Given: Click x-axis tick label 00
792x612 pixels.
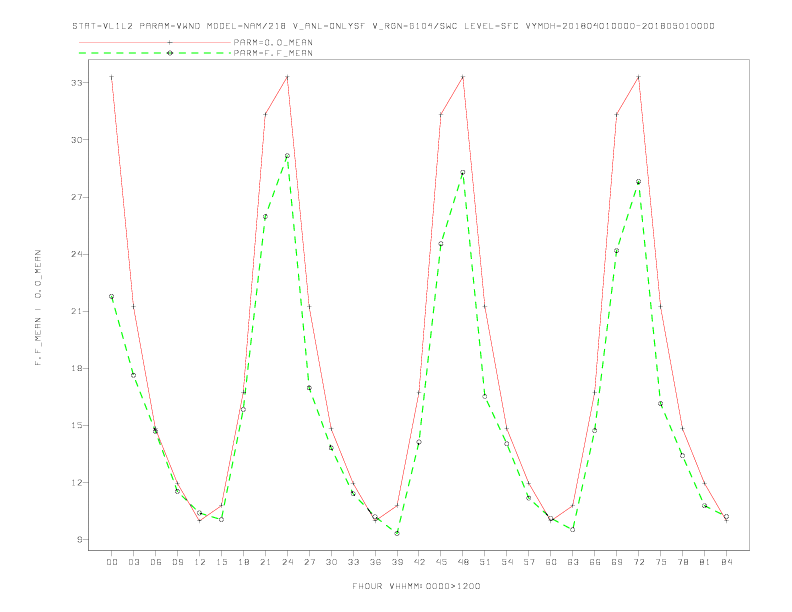Looking at the screenshot, I should coord(112,562).
